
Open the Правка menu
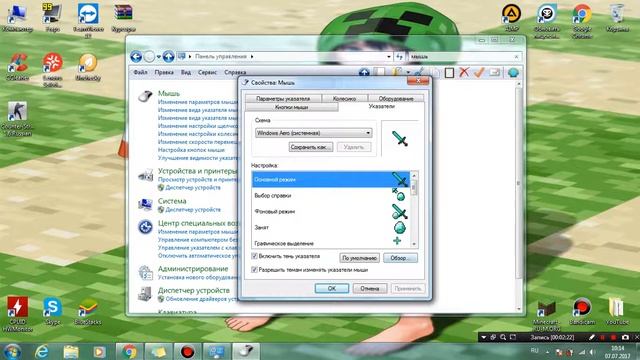point(164,72)
